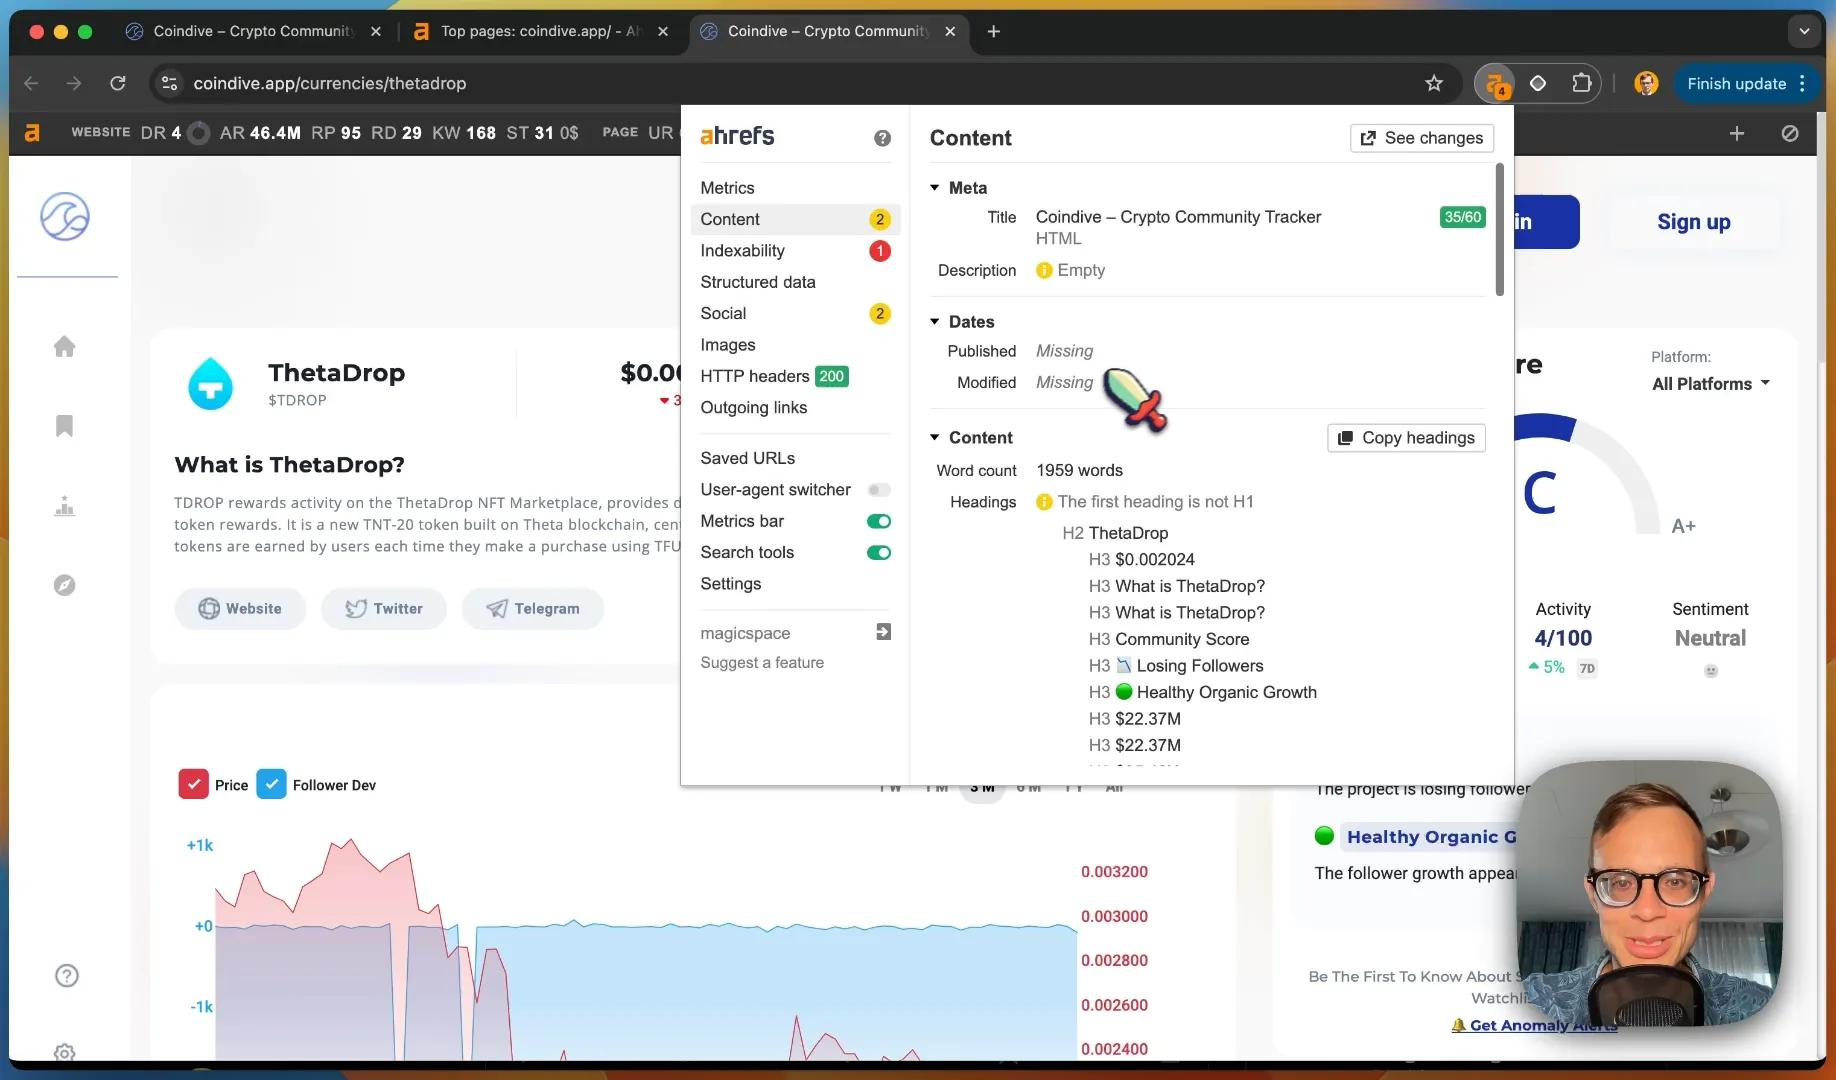Image resolution: width=1836 pixels, height=1080 pixels.
Task: Open the Twitter link button
Action: (384, 609)
